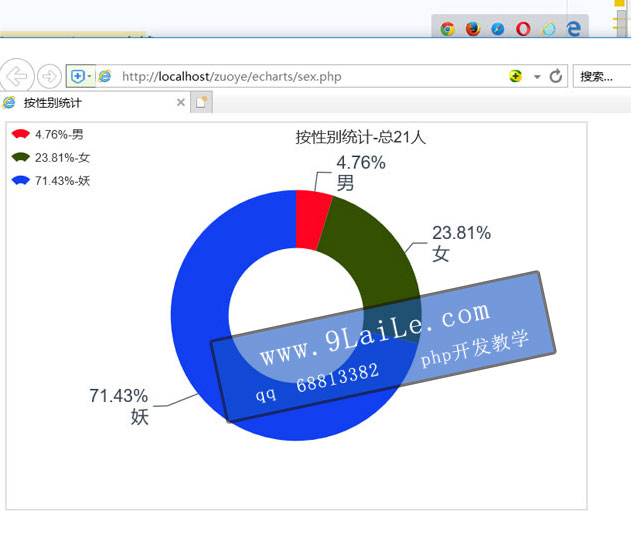Click the Chrome browser icon

(447, 29)
